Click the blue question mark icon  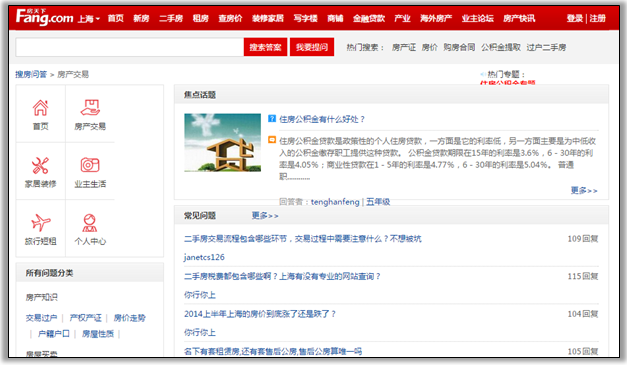tap(272, 119)
